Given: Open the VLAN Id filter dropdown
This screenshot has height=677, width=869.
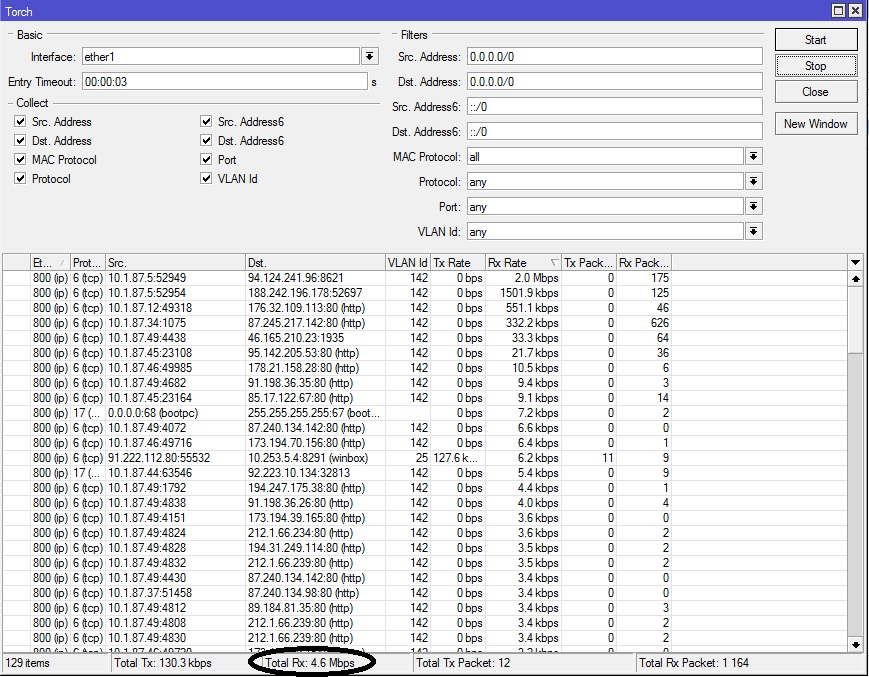Looking at the screenshot, I should click(753, 232).
